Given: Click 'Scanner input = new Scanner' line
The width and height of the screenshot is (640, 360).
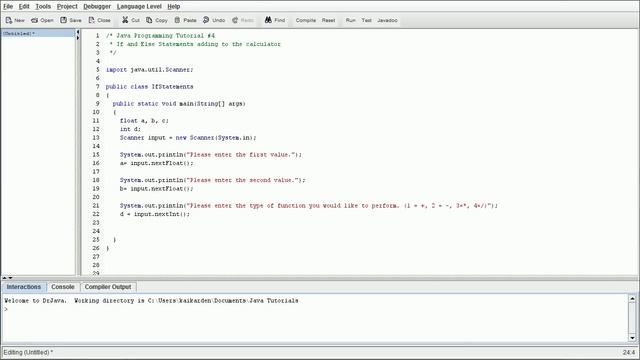Looking at the screenshot, I should 188,138.
